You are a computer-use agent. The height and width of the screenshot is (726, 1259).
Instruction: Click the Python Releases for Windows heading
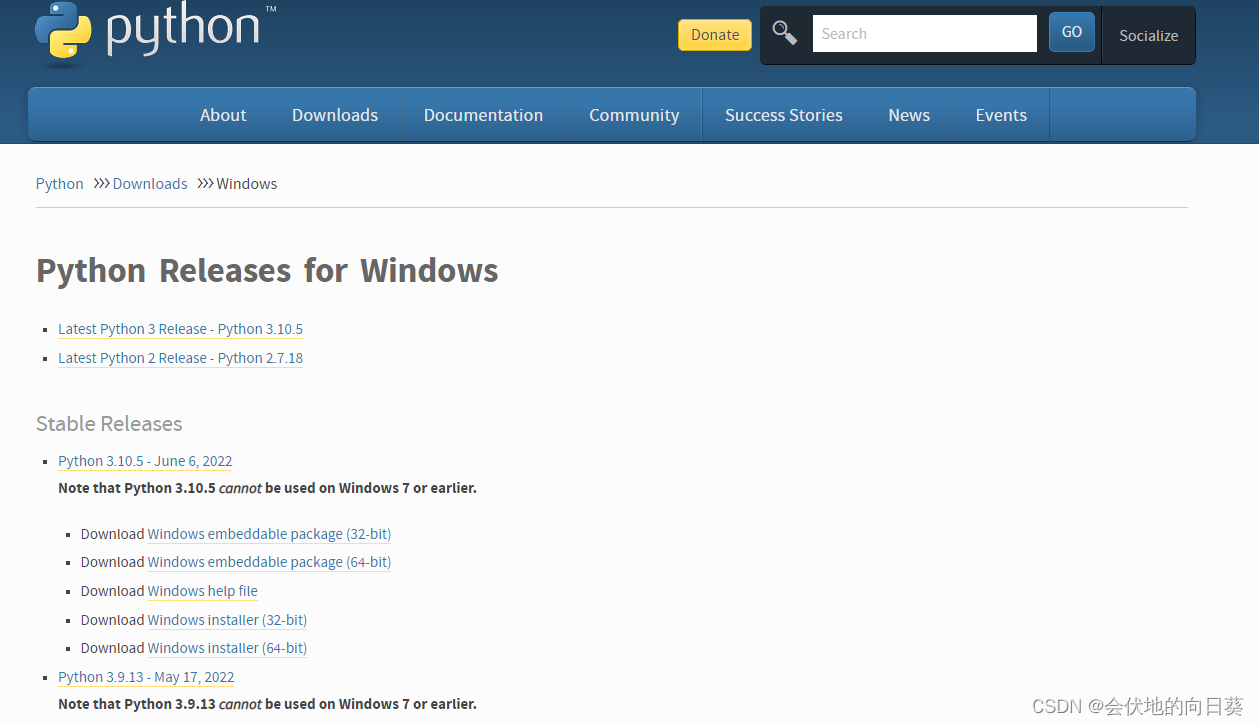point(267,271)
